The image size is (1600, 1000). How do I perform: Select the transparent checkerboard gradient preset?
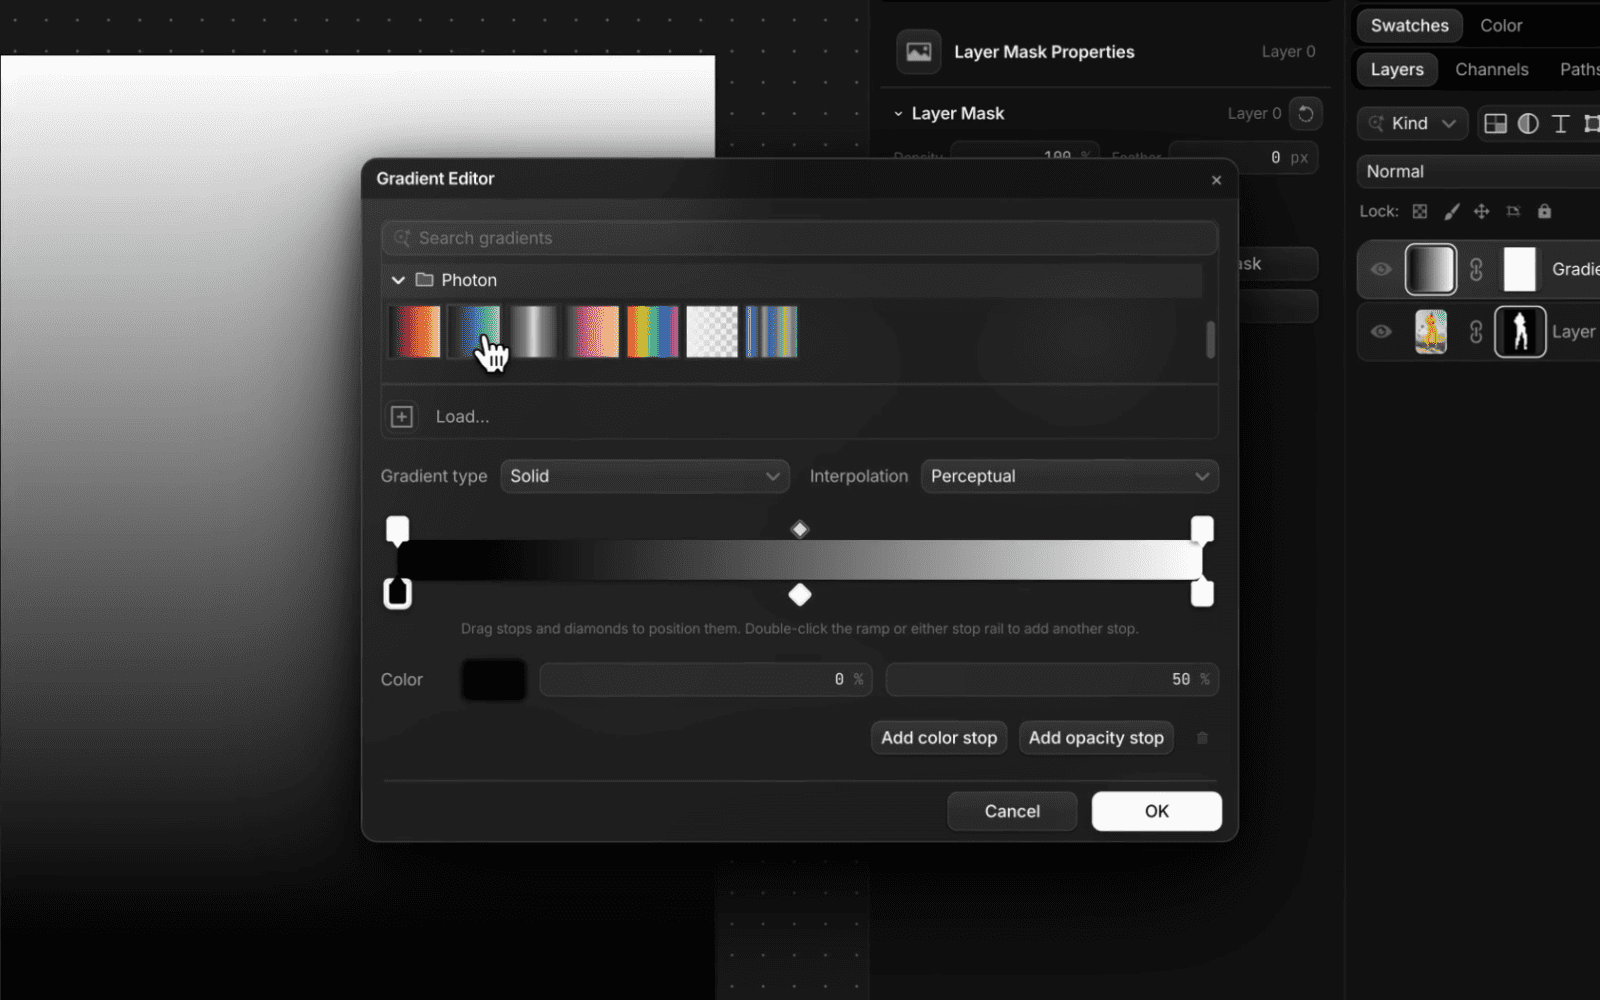pos(712,332)
